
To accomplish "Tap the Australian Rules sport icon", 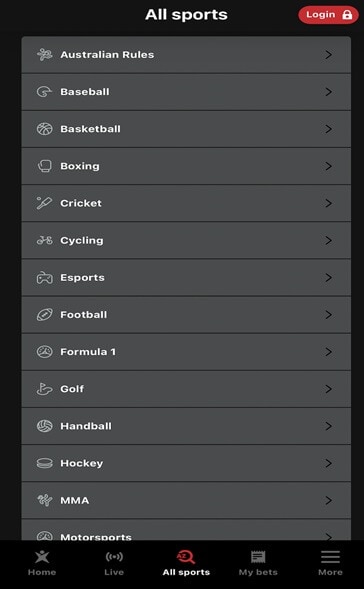I will (x=44, y=55).
